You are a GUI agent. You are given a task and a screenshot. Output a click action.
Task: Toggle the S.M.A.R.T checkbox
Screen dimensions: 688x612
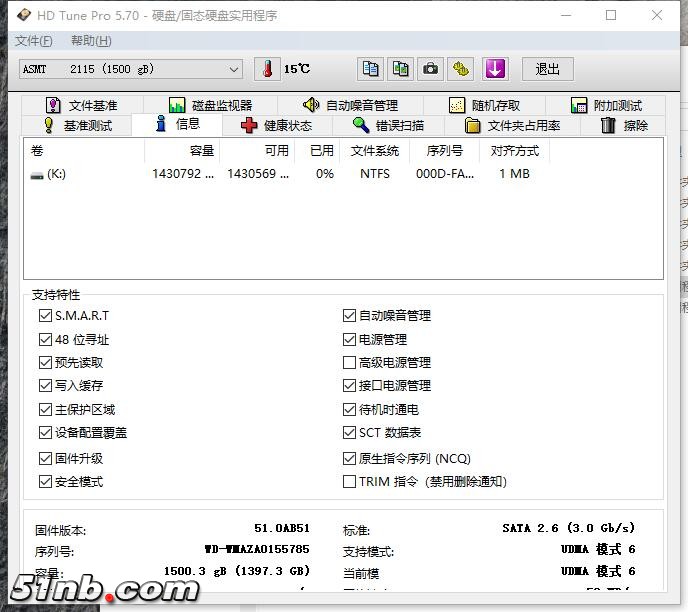pyautogui.click(x=45, y=315)
